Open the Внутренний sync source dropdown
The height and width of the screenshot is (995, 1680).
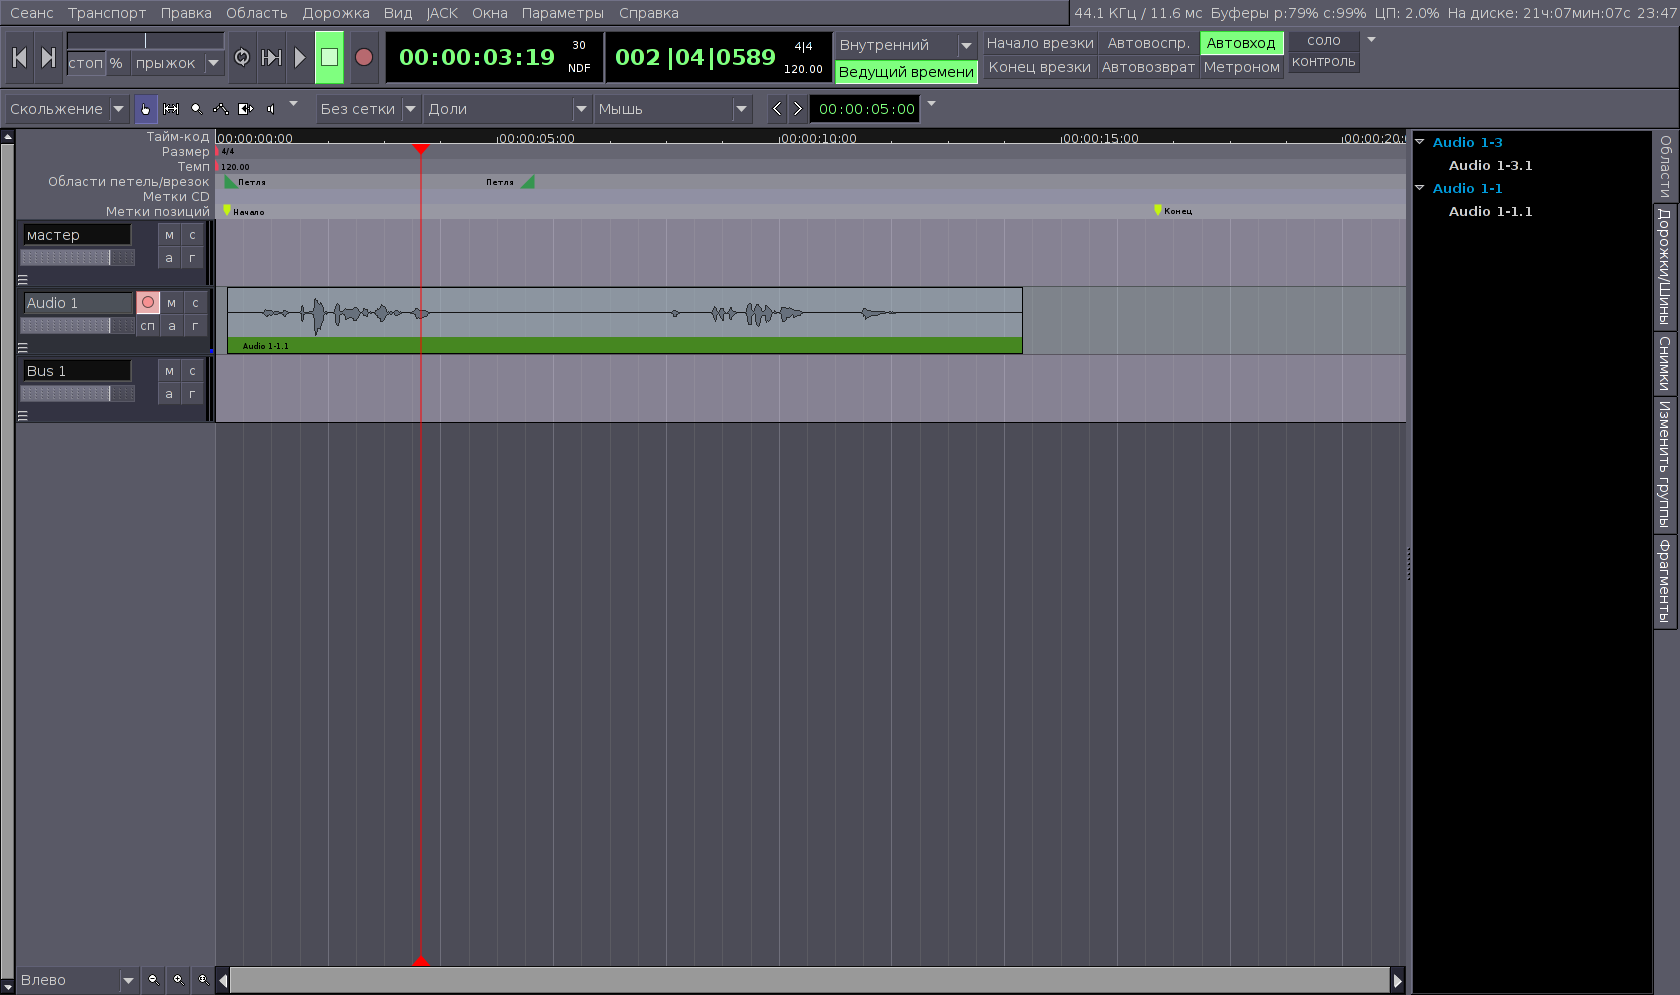(x=906, y=45)
